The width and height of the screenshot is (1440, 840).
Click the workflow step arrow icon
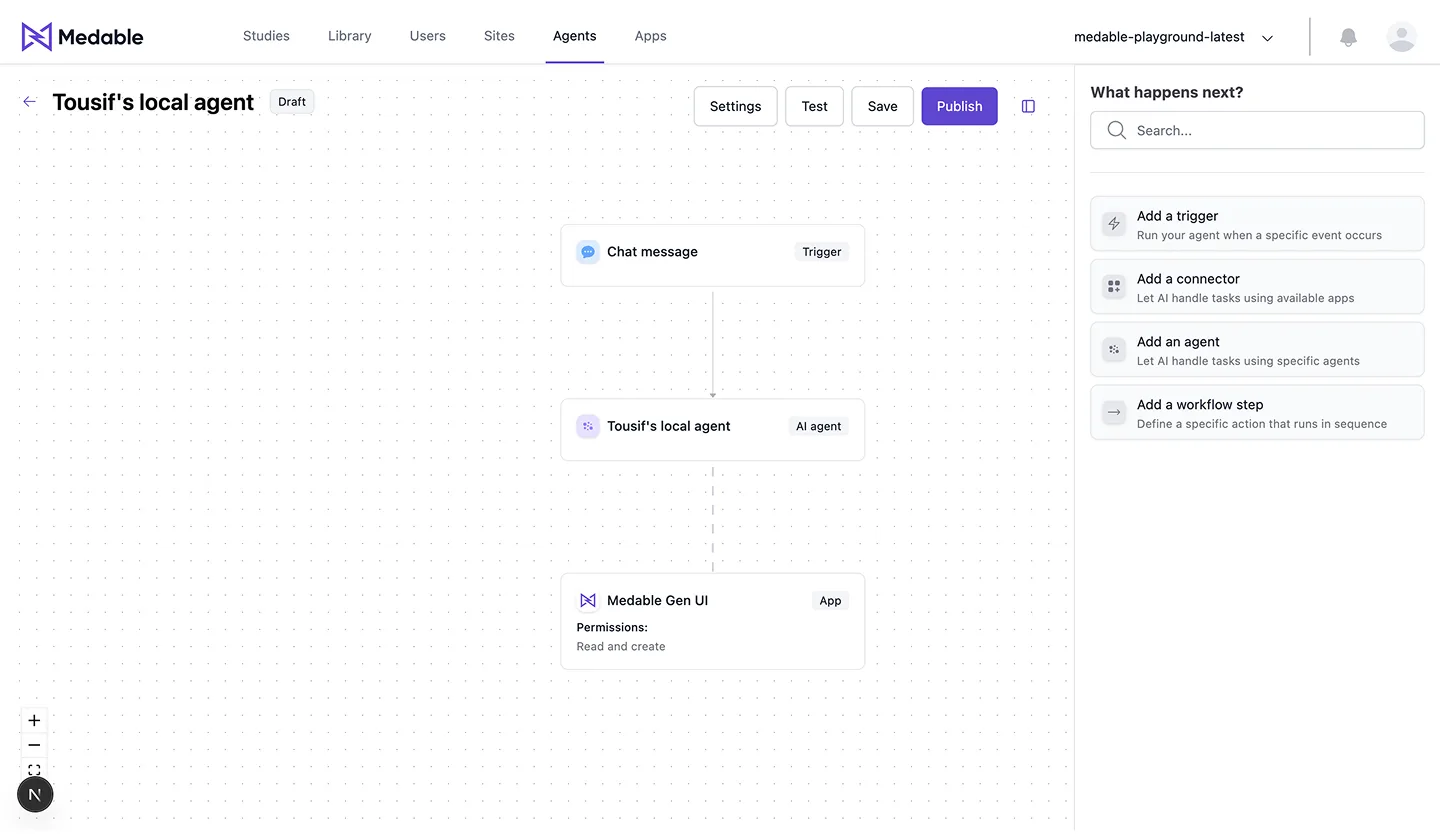point(1114,413)
